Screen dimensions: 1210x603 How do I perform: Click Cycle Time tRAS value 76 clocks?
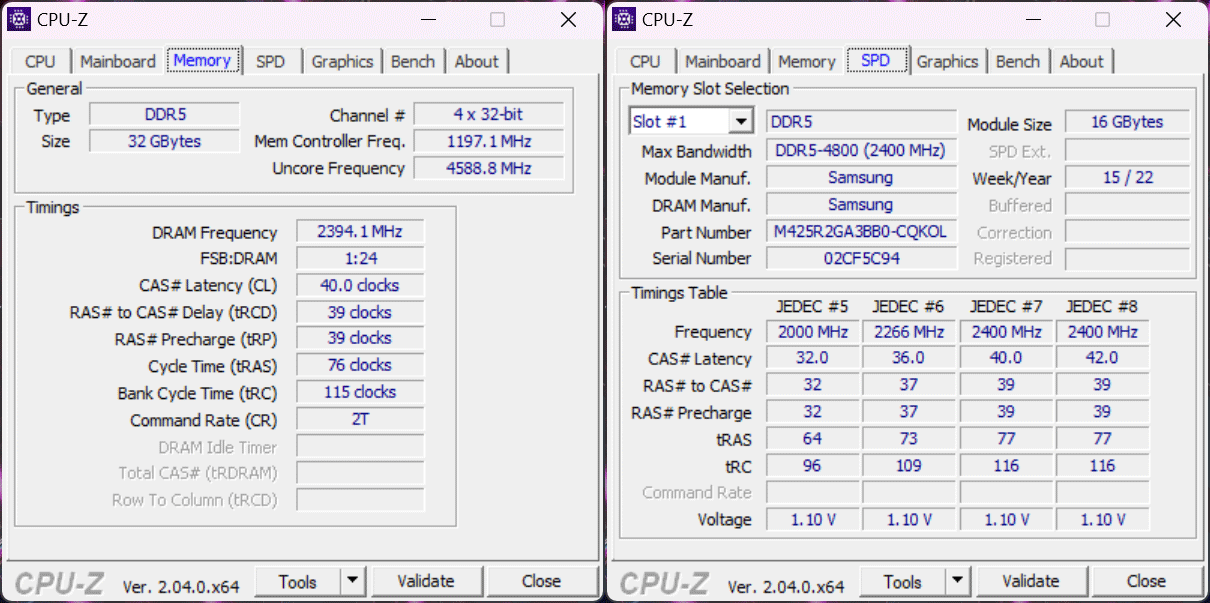[360, 365]
